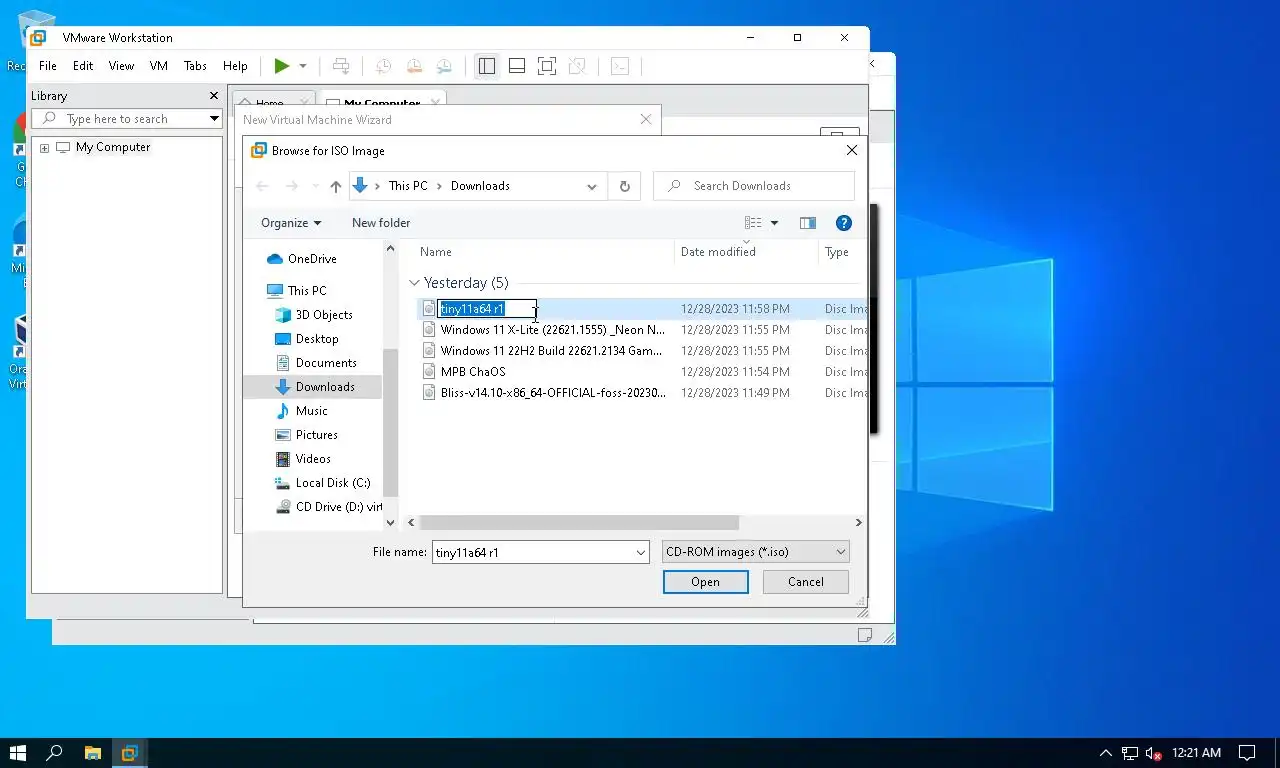The height and width of the screenshot is (768, 1280).
Task: Select OneDrive in the navigation pane
Action: coord(311,259)
